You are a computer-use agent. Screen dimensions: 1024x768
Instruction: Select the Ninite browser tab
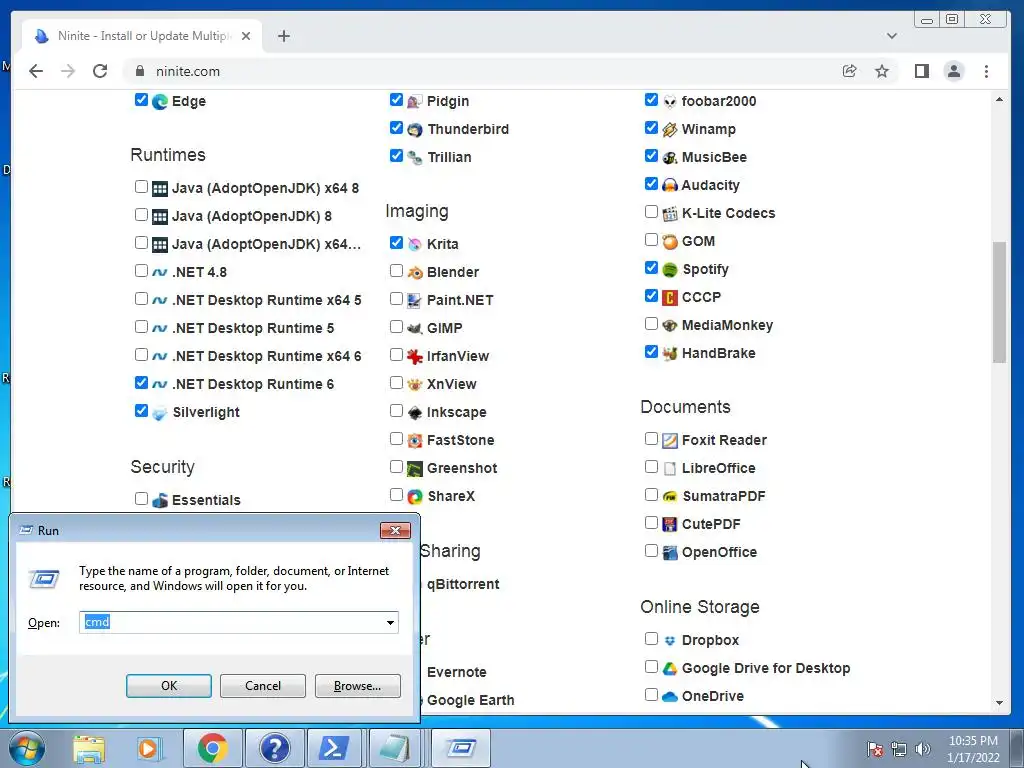tap(142, 36)
